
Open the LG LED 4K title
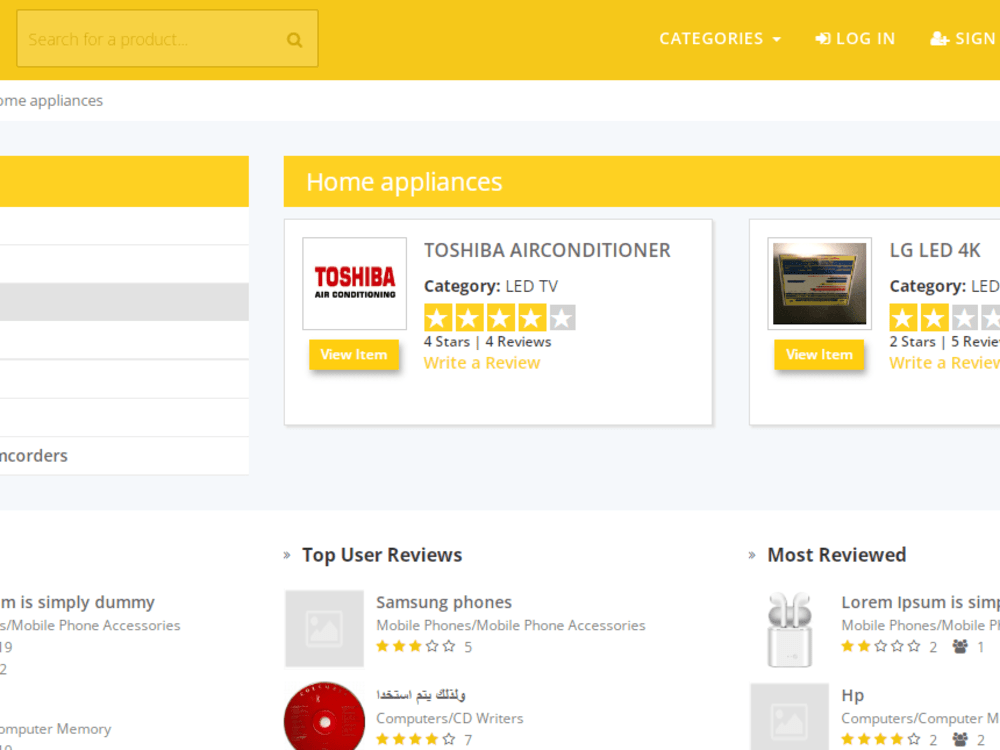(935, 251)
